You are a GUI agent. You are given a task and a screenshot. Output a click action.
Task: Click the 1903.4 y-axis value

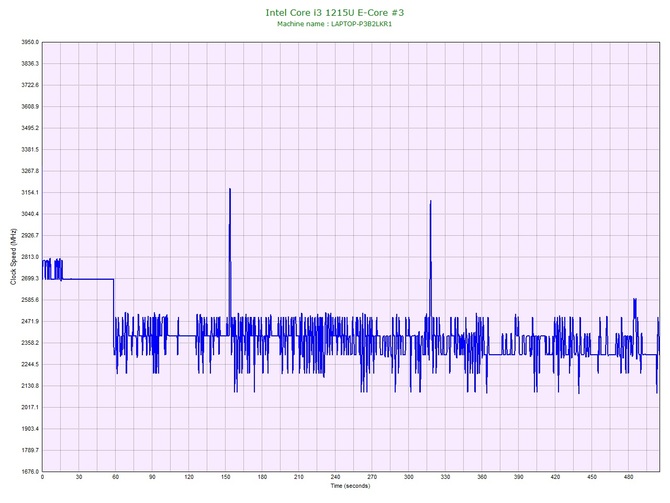pyautogui.click(x=30, y=429)
